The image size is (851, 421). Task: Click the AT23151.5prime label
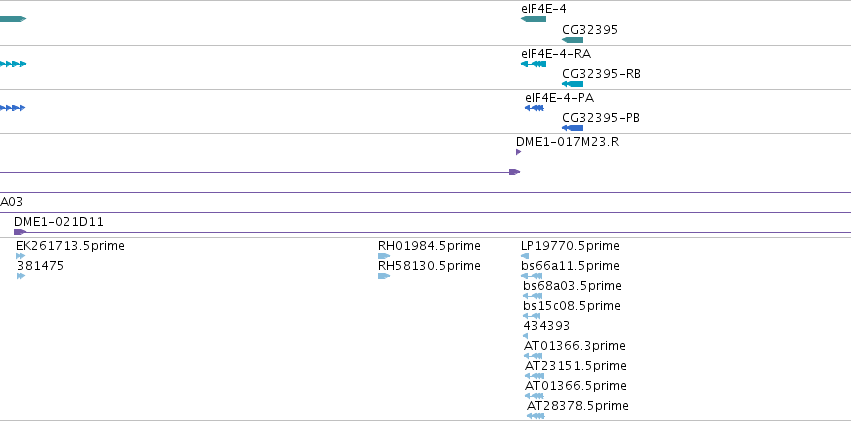coord(576,366)
